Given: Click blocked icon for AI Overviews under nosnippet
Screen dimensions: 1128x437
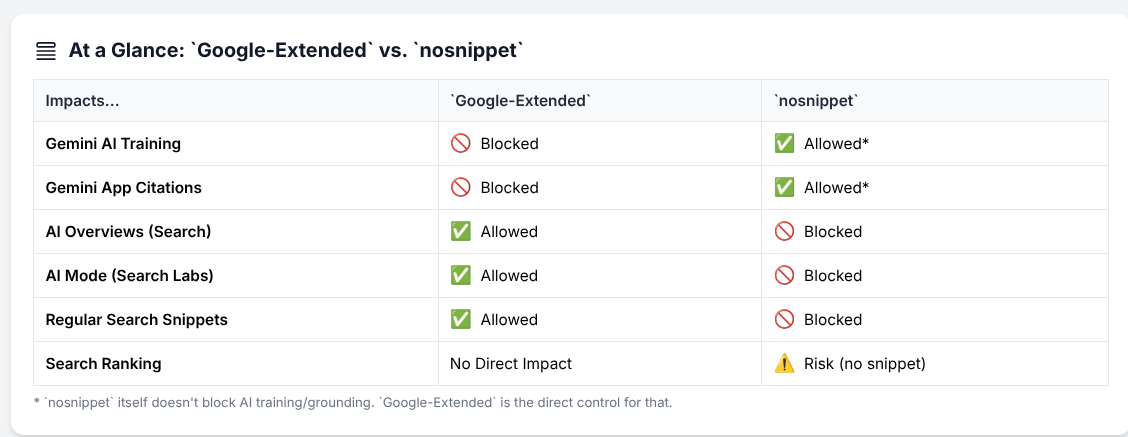Looking at the screenshot, I should coord(784,231).
